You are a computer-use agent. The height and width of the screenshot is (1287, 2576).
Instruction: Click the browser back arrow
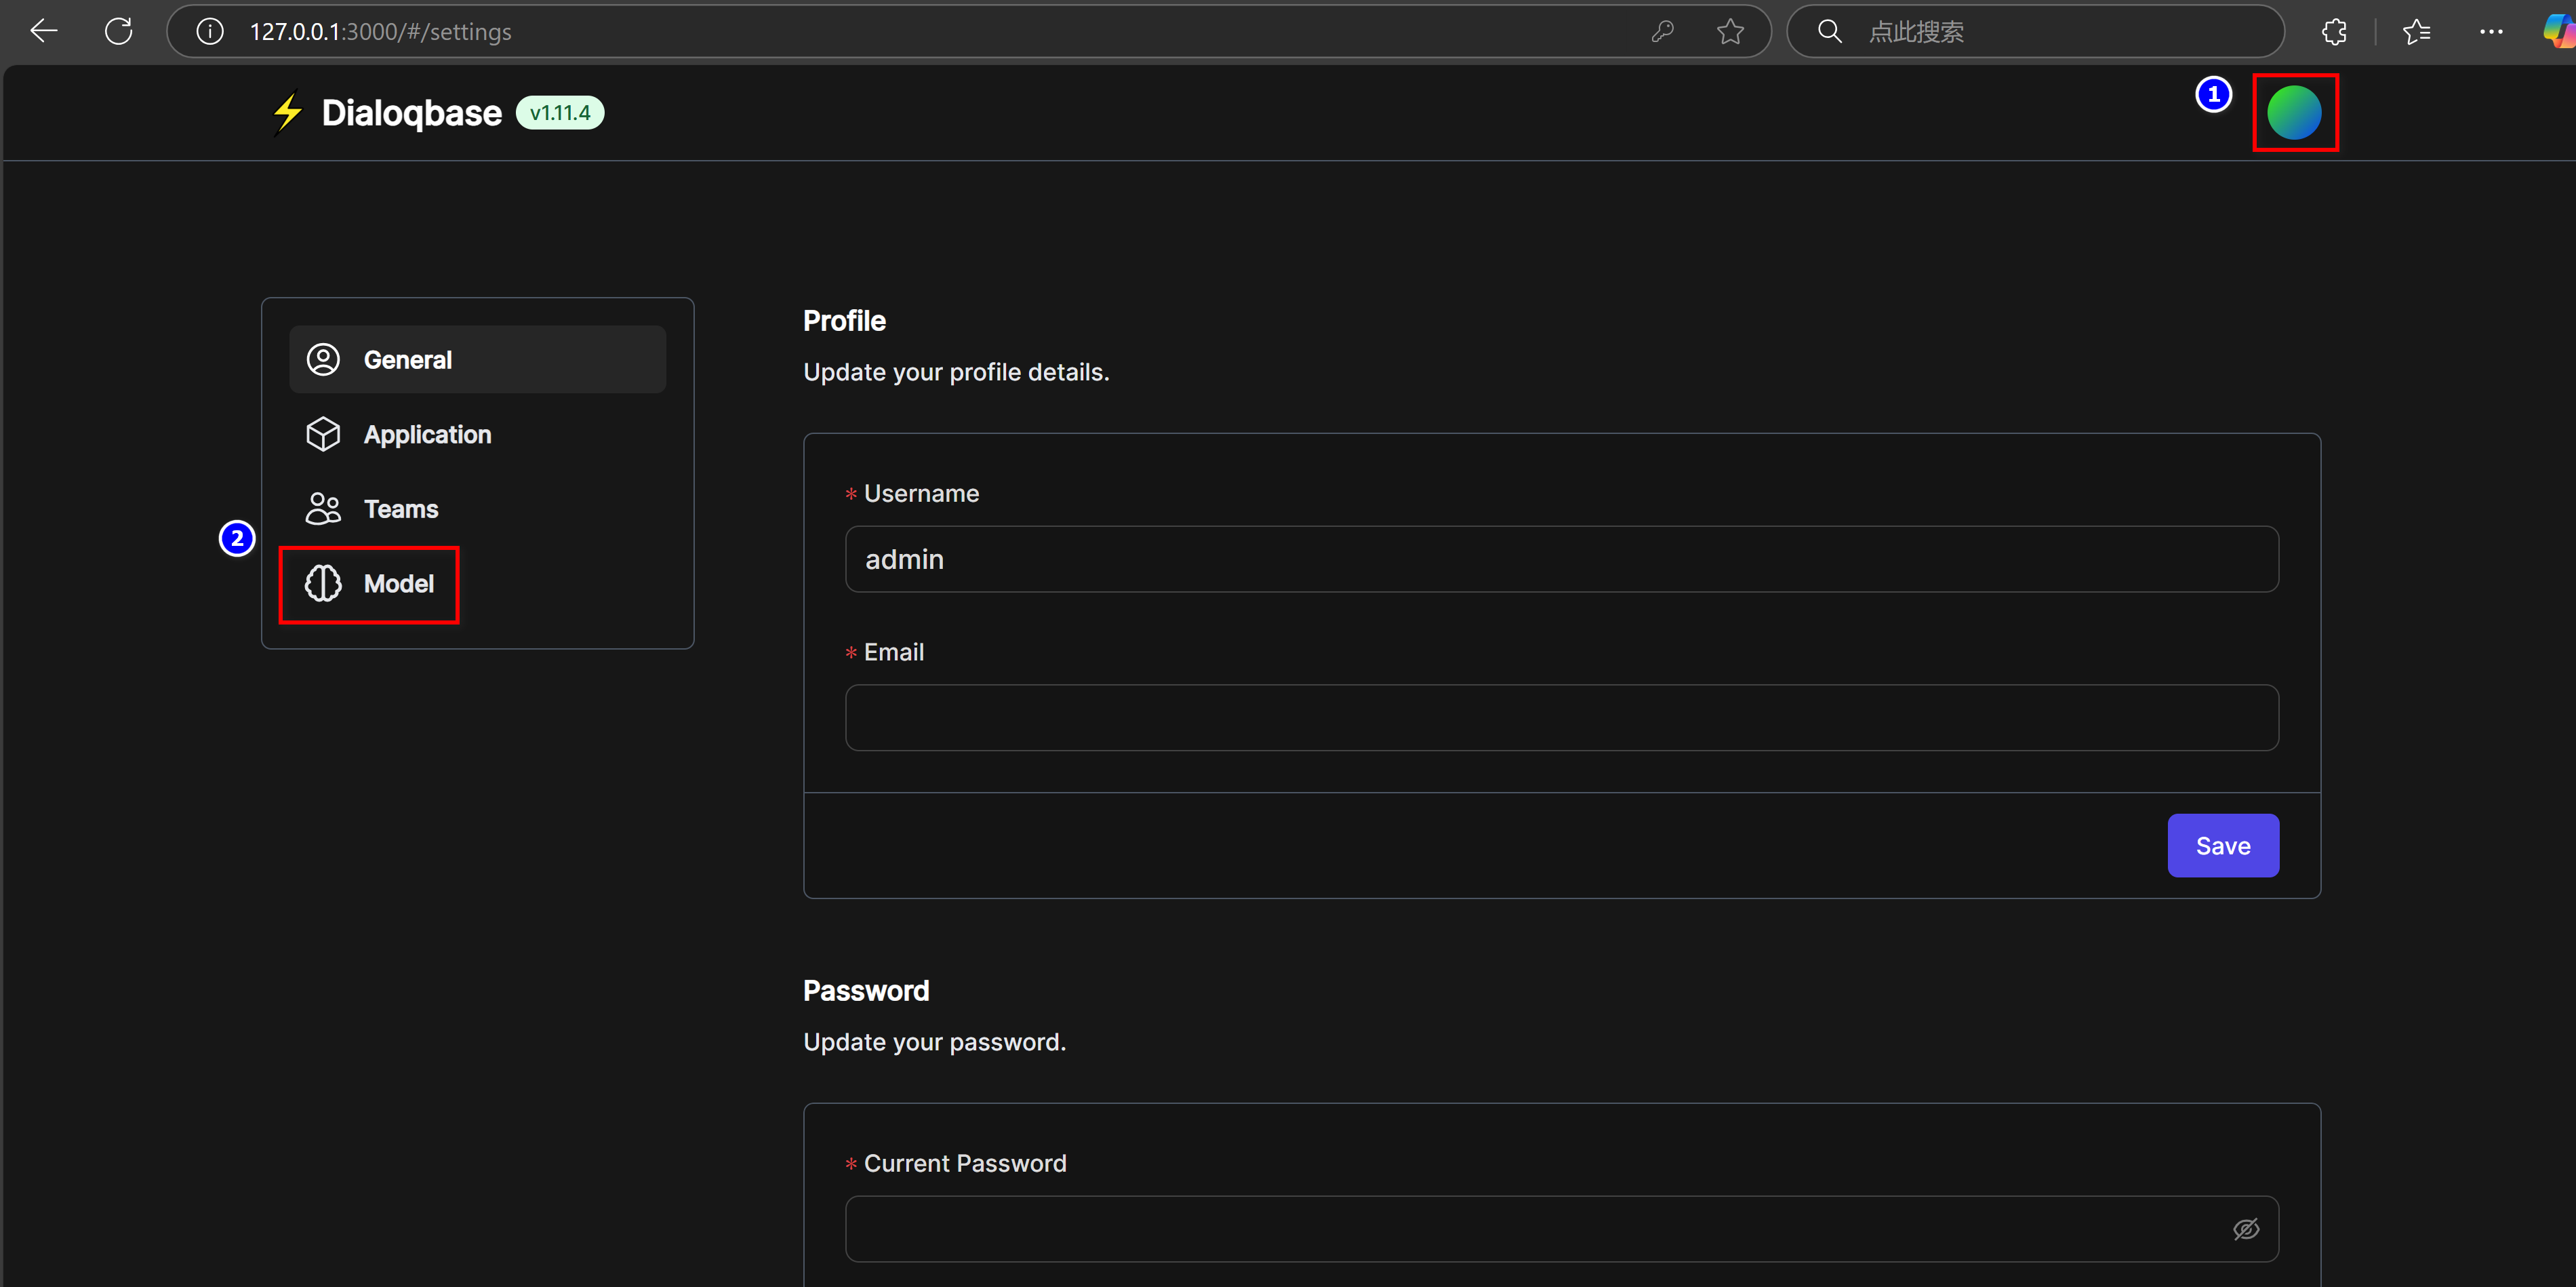click(x=44, y=31)
